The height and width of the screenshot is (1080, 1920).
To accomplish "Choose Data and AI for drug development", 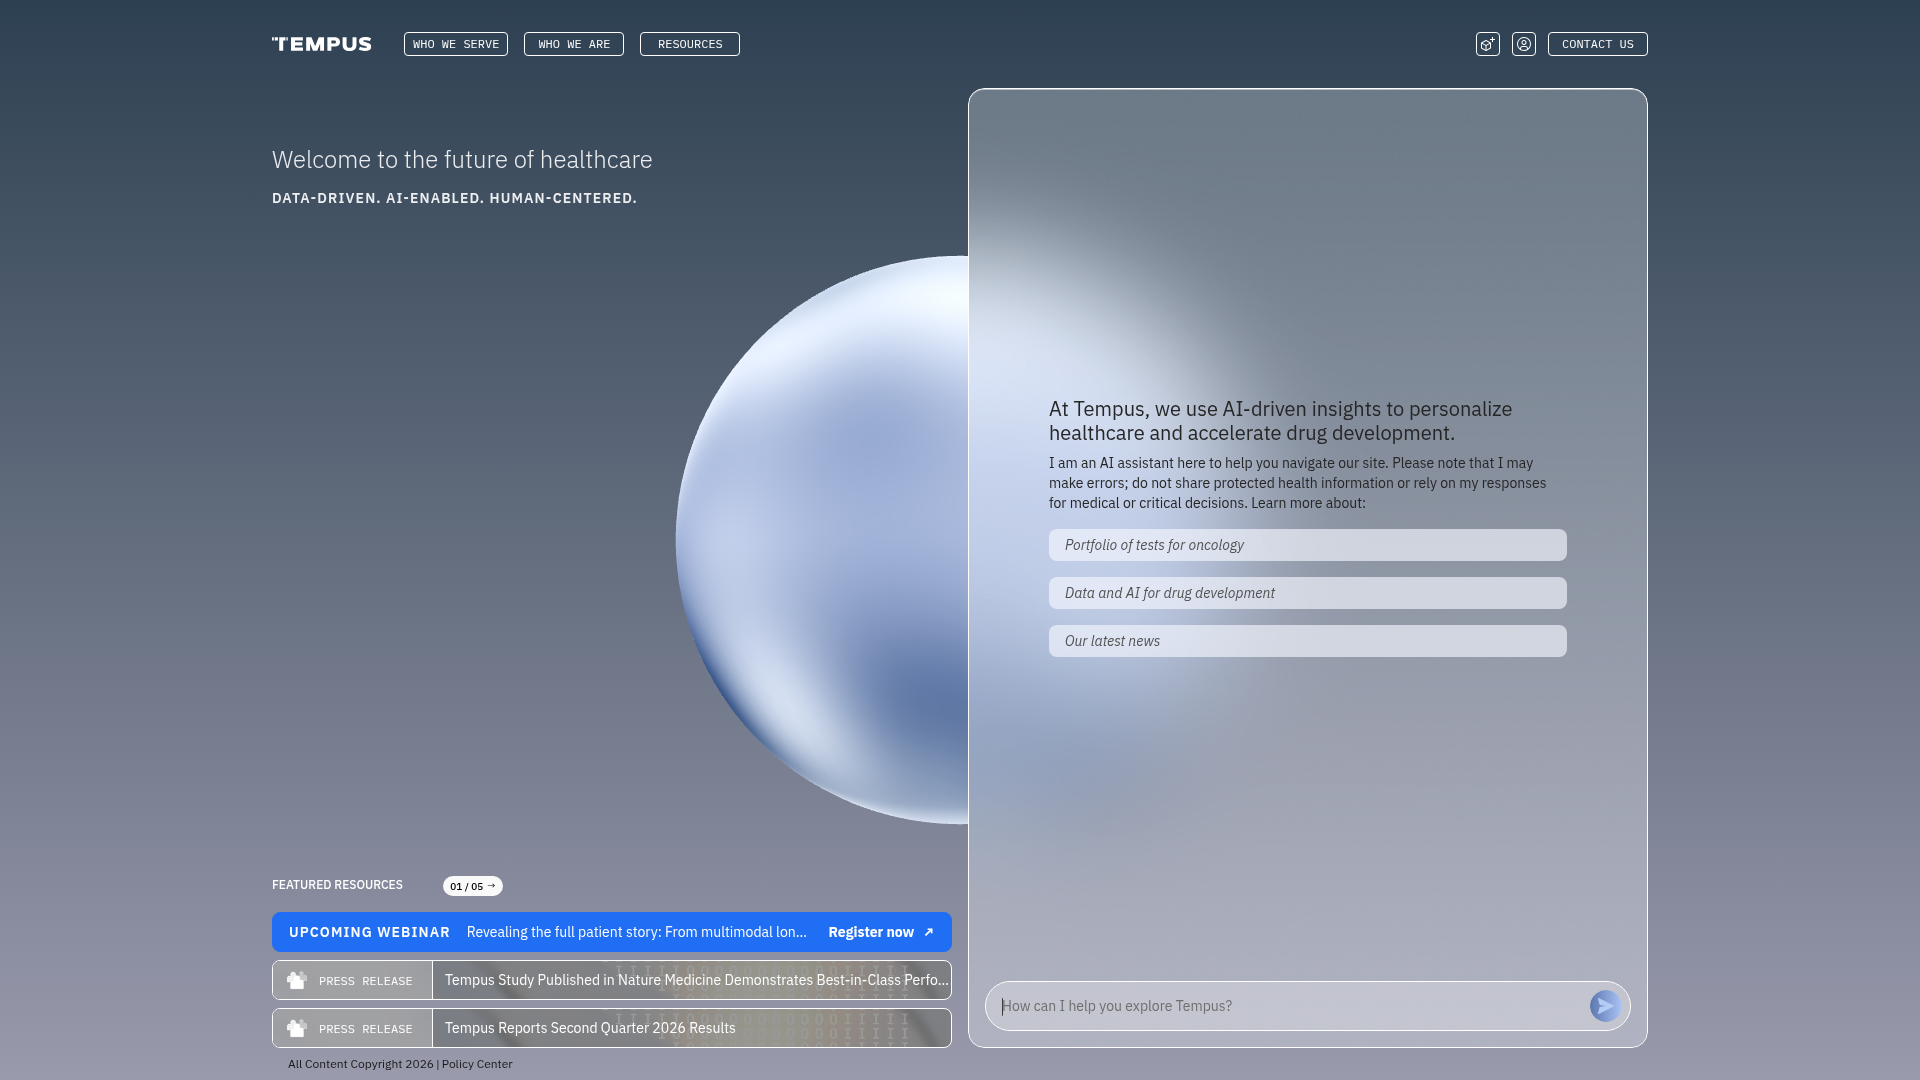I will coord(1308,593).
